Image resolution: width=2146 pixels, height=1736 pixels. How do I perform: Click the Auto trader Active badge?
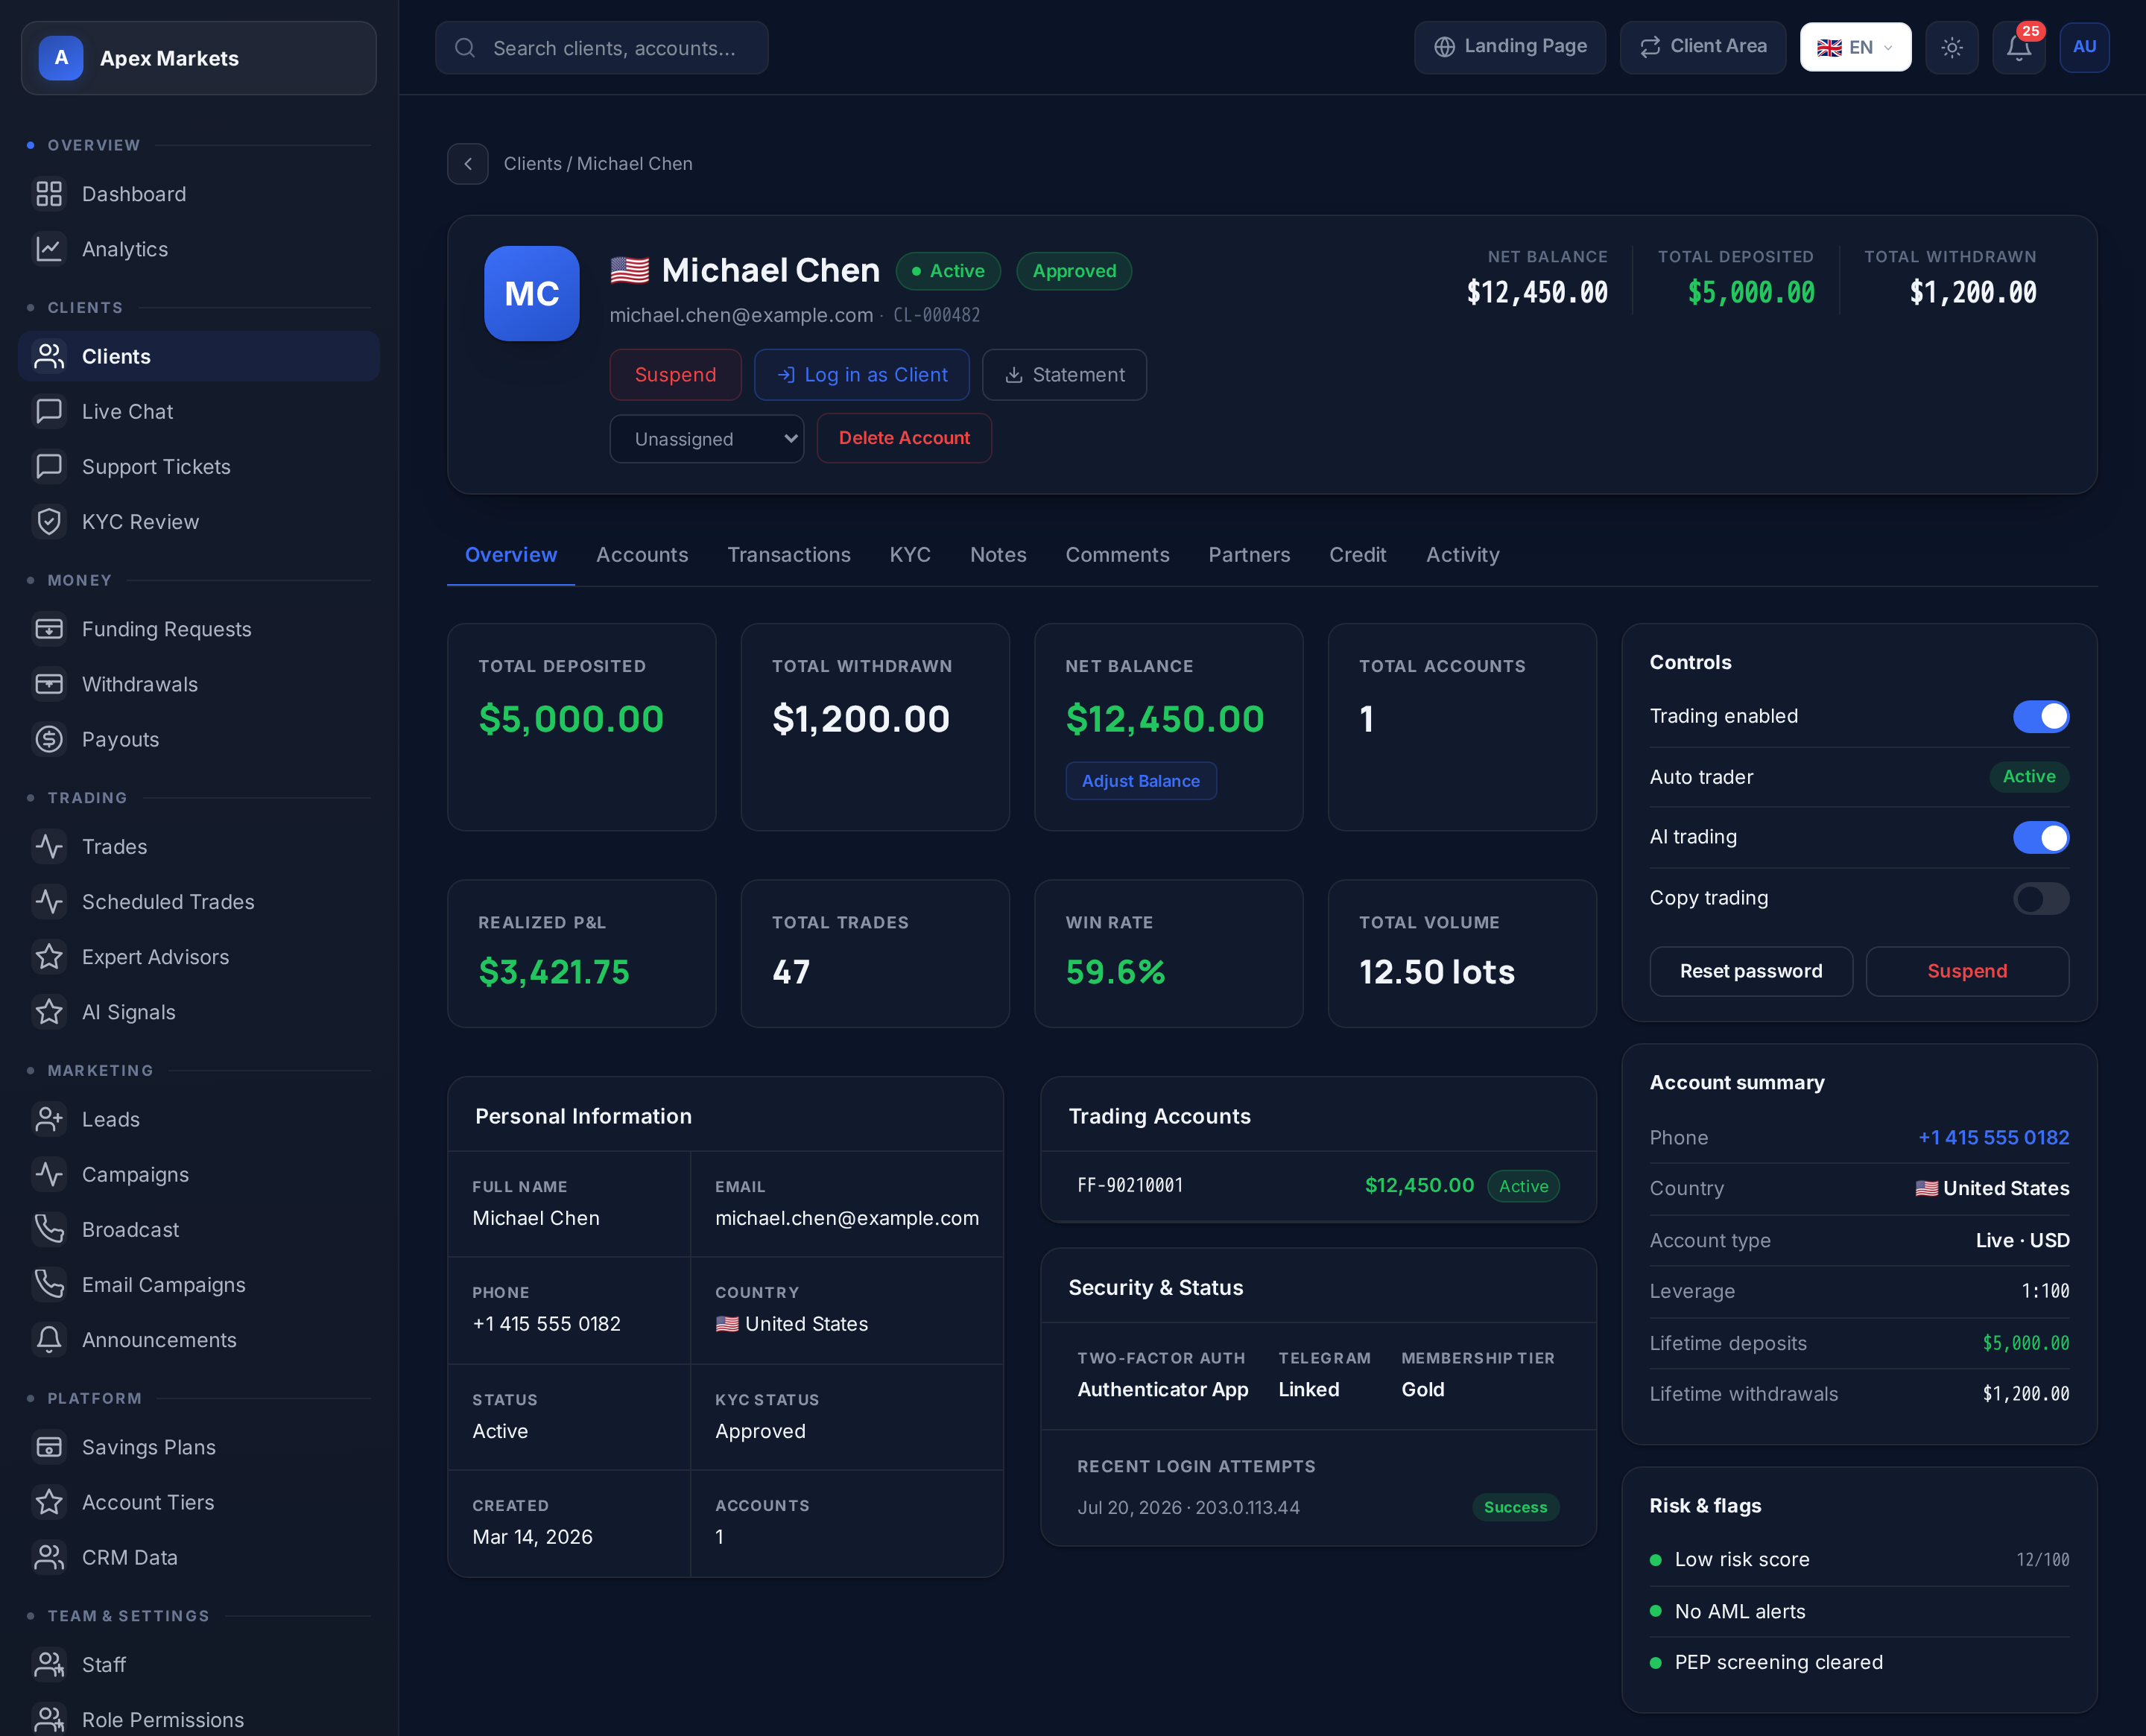click(2029, 777)
